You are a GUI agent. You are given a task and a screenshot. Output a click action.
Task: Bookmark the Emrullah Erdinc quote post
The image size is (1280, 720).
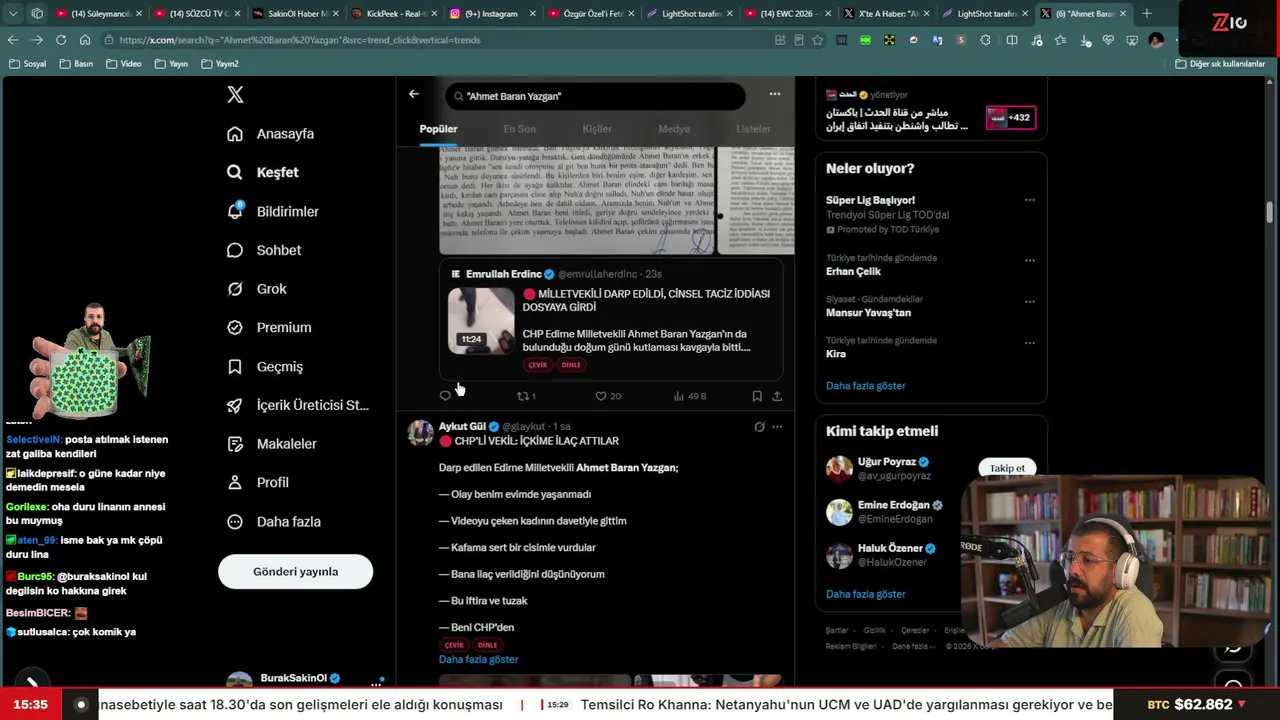tap(757, 396)
